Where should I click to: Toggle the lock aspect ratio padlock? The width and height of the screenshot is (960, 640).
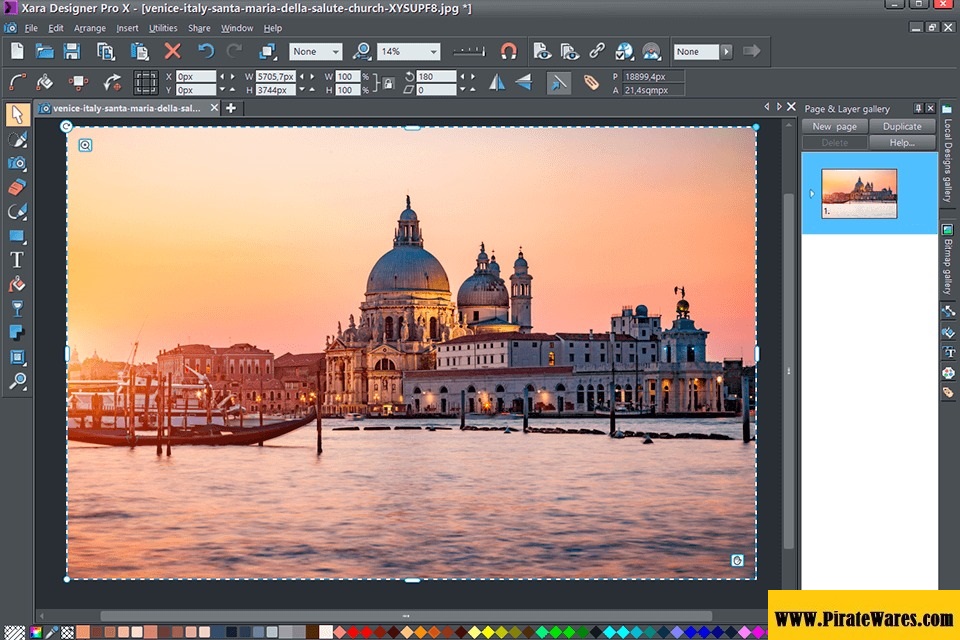point(388,83)
